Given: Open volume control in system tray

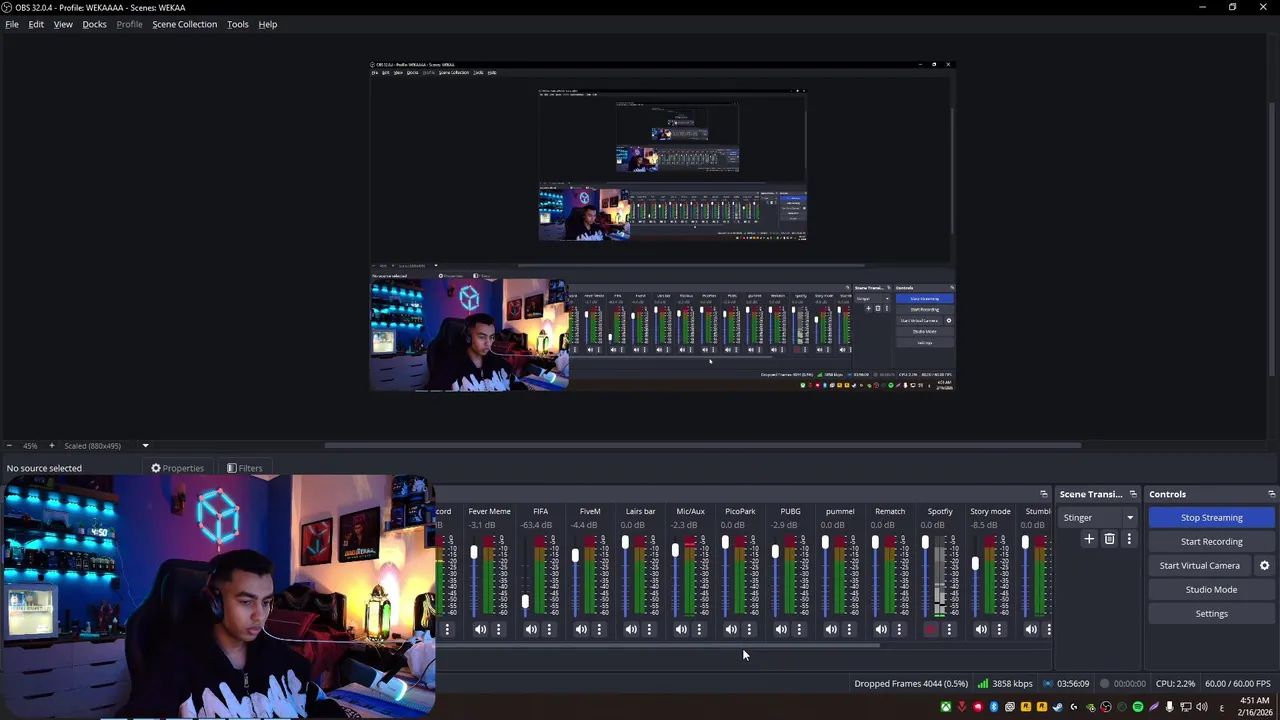Looking at the screenshot, I should (x=1202, y=707).
